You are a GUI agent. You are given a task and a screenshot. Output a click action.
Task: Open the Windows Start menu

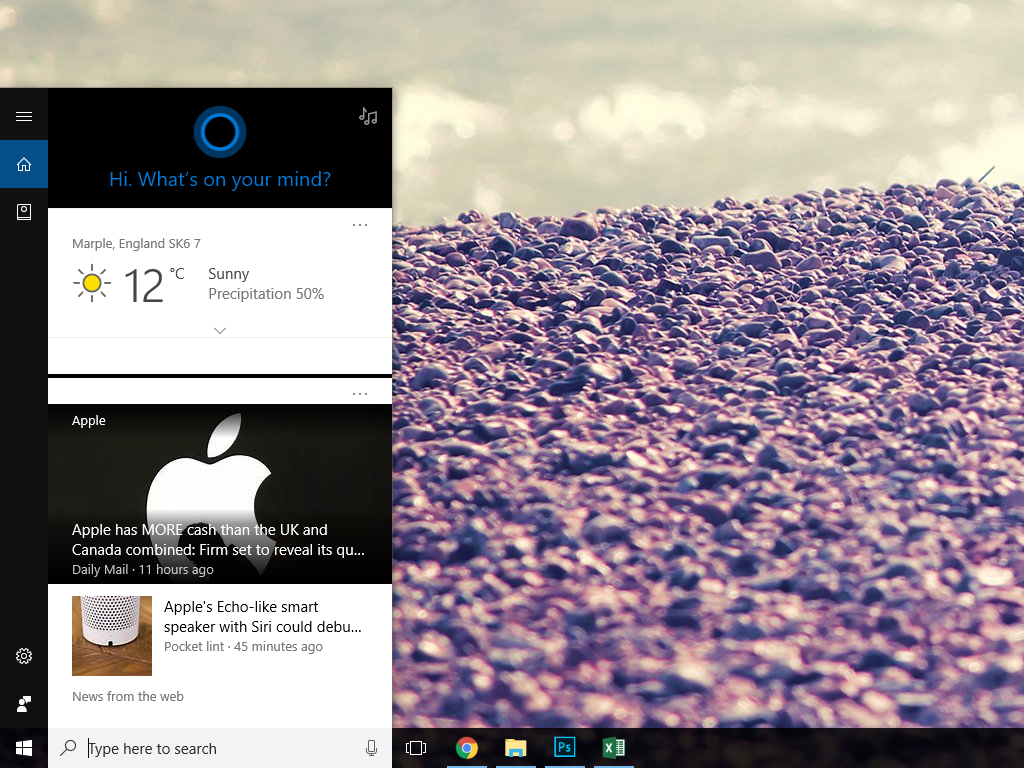24,748
